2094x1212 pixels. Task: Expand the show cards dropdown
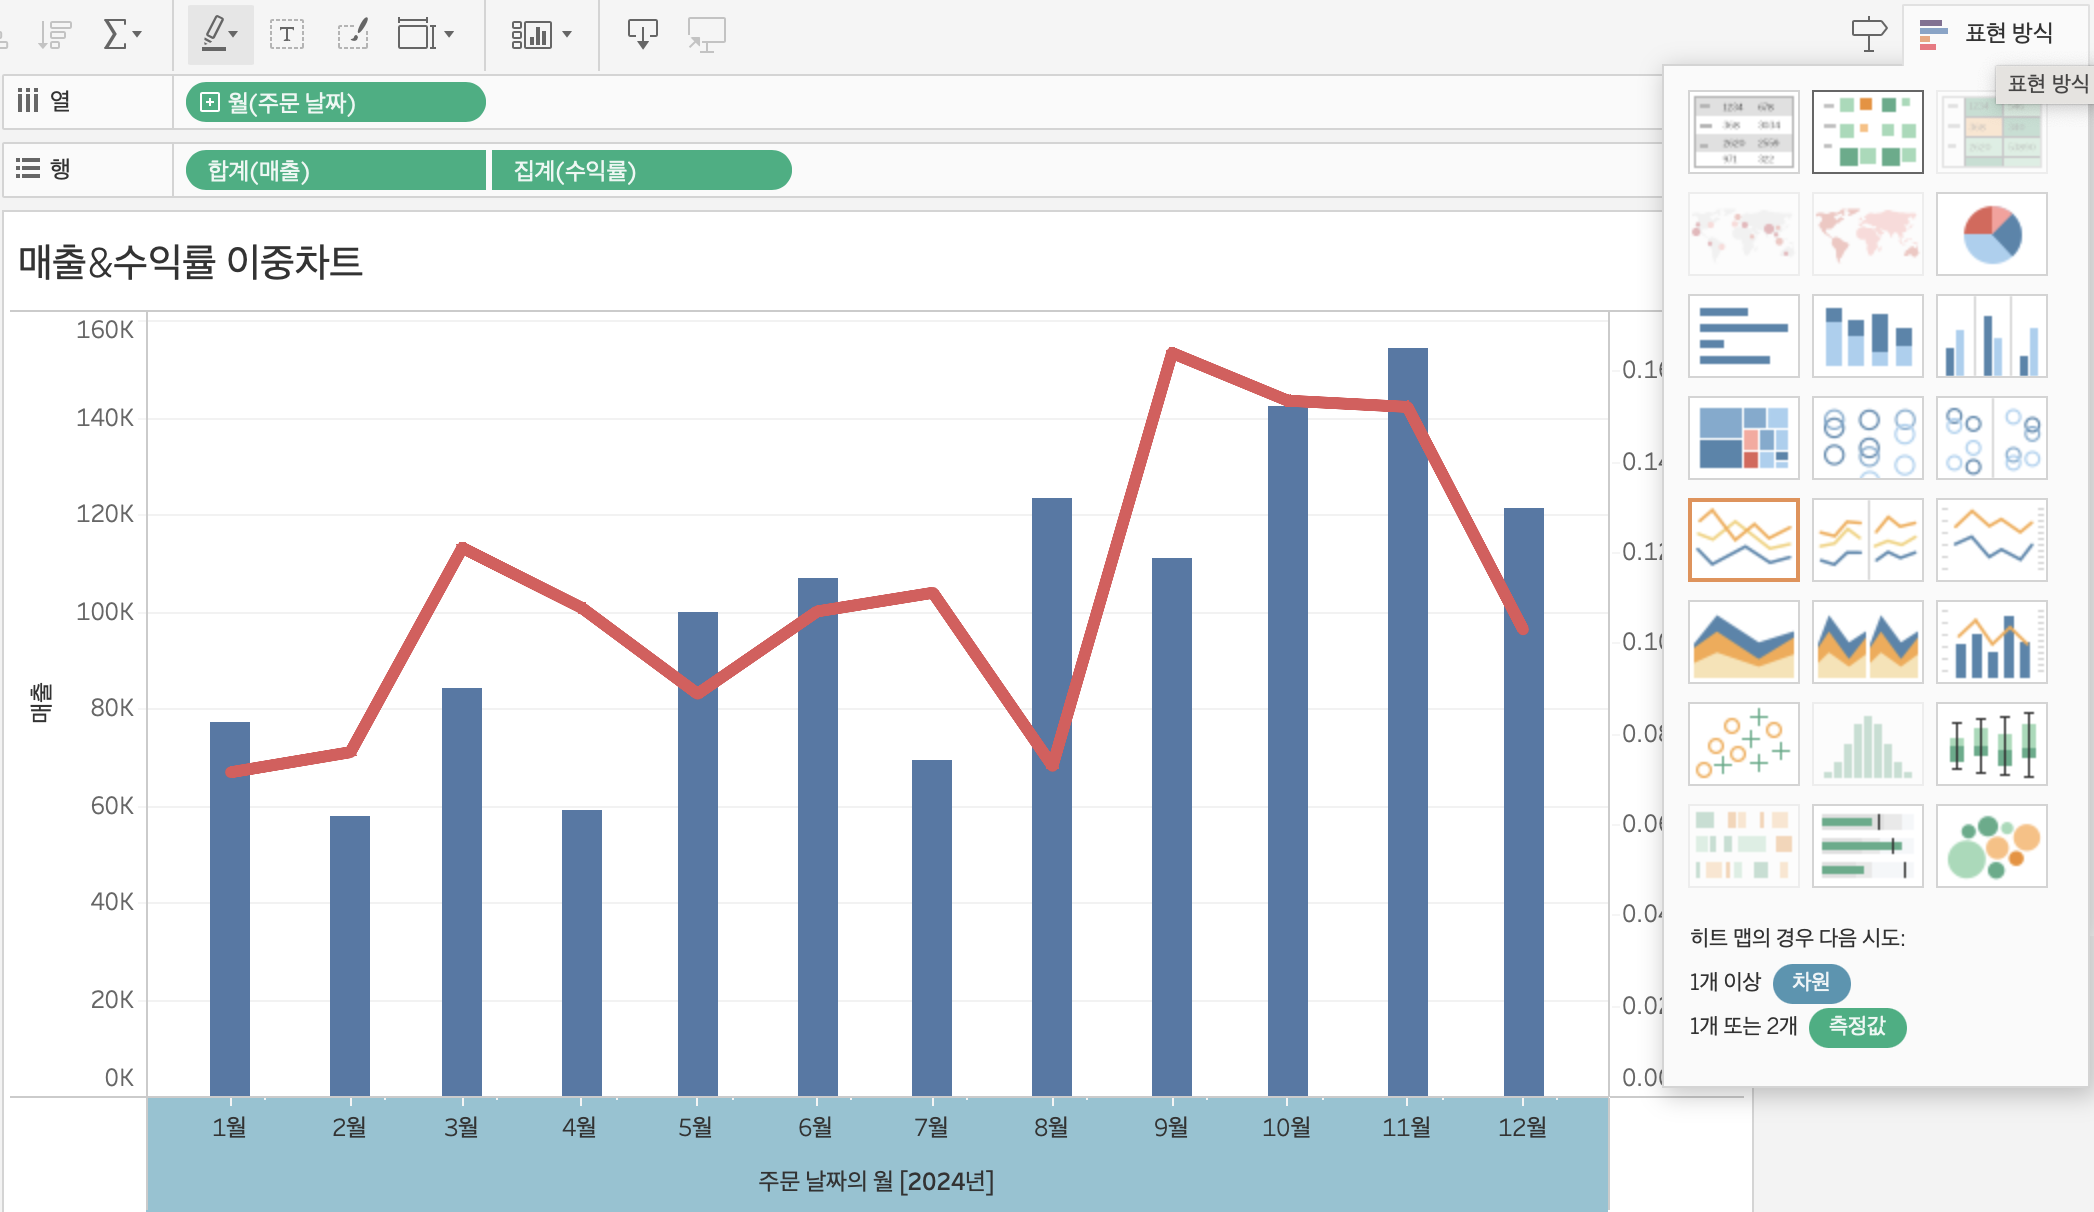pos(541,35)
